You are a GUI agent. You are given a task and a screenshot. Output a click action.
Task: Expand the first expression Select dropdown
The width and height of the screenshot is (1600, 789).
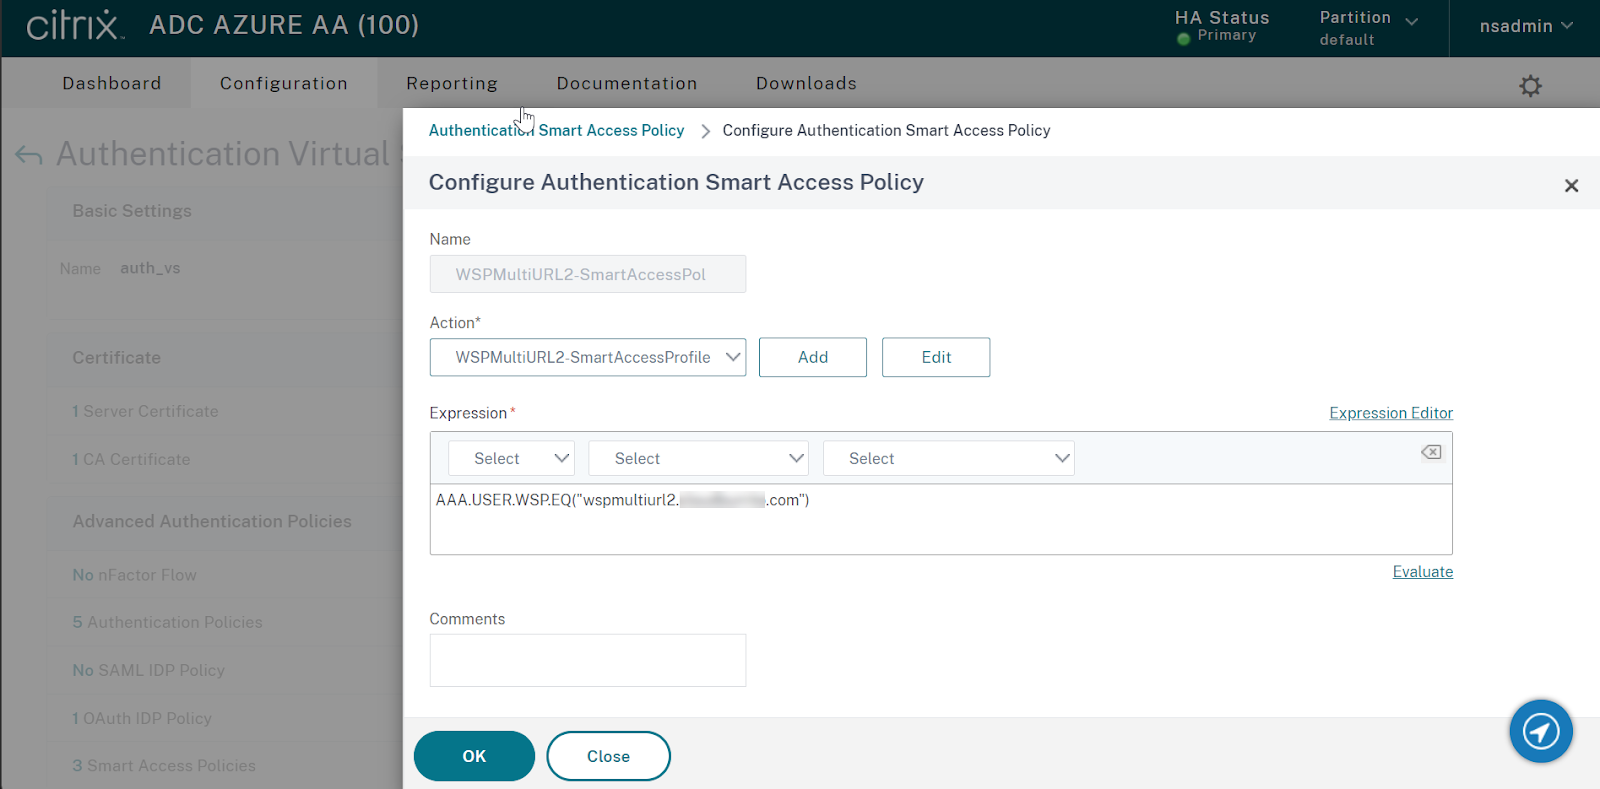(511, 458)
